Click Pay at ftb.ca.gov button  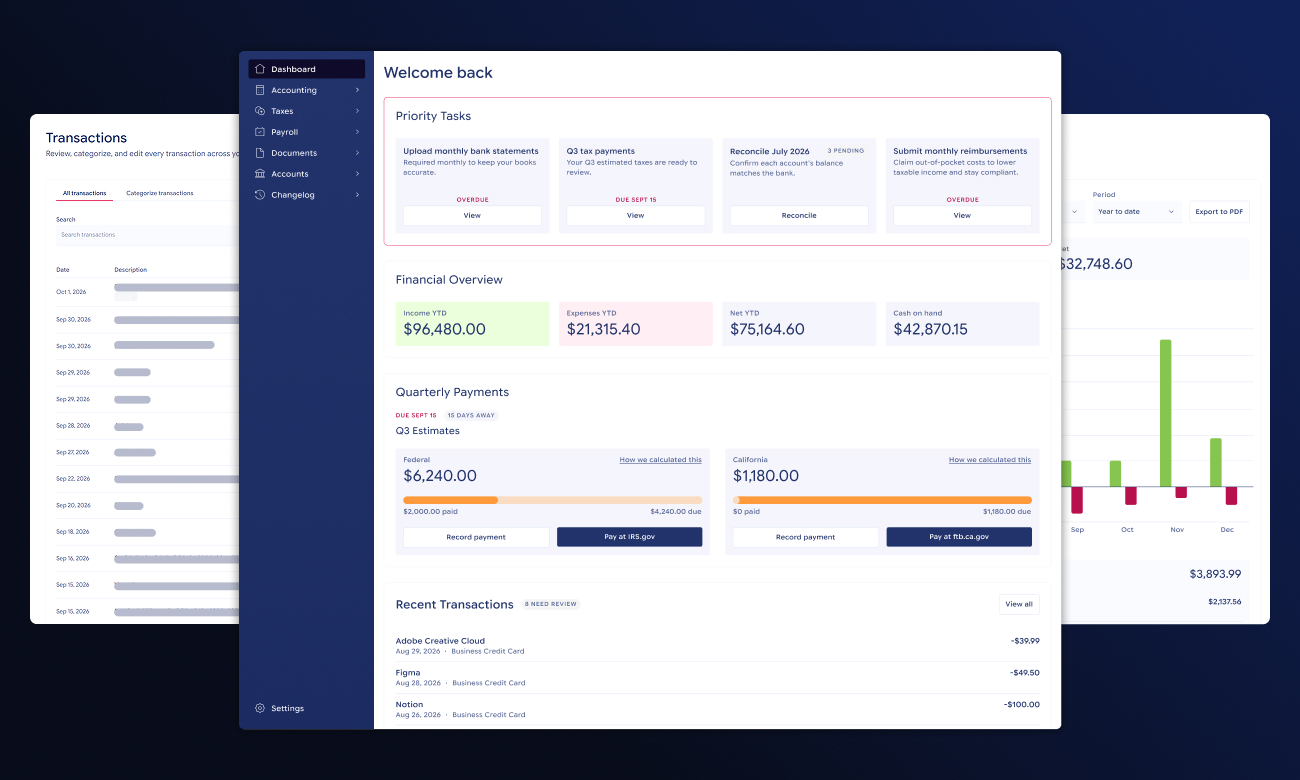click(x=959, y=537)
